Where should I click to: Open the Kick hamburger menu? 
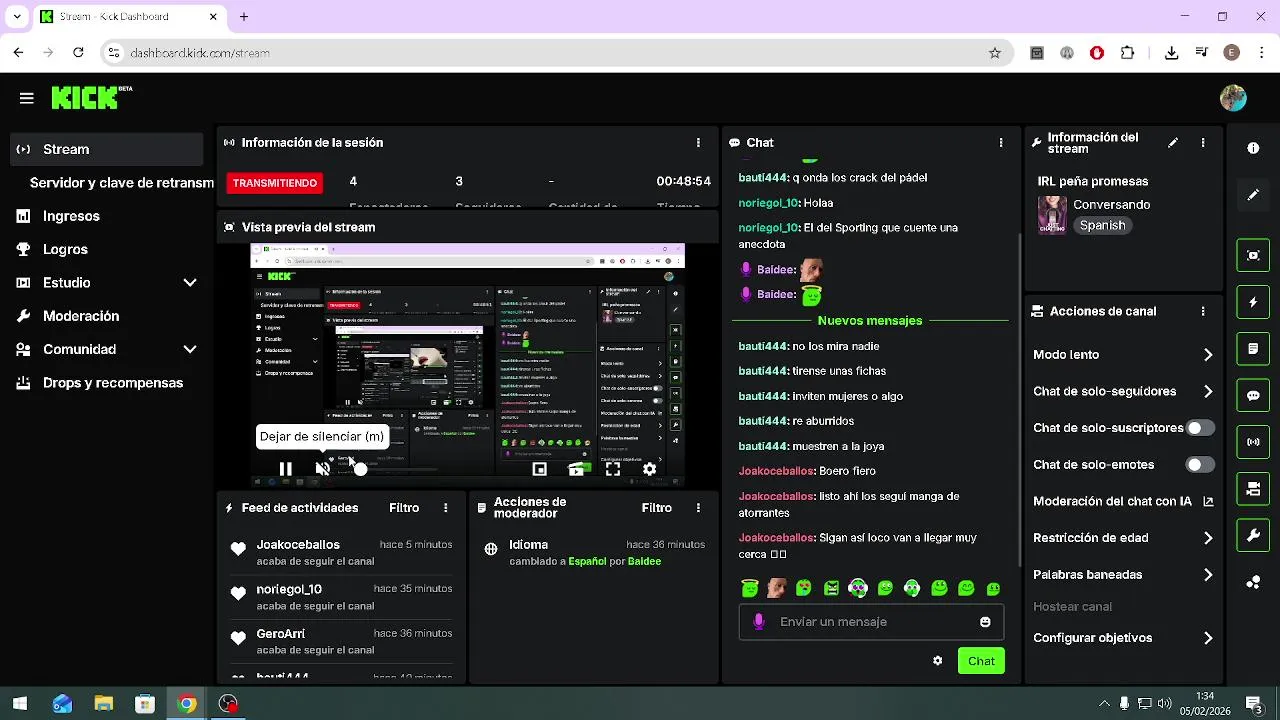27,98
